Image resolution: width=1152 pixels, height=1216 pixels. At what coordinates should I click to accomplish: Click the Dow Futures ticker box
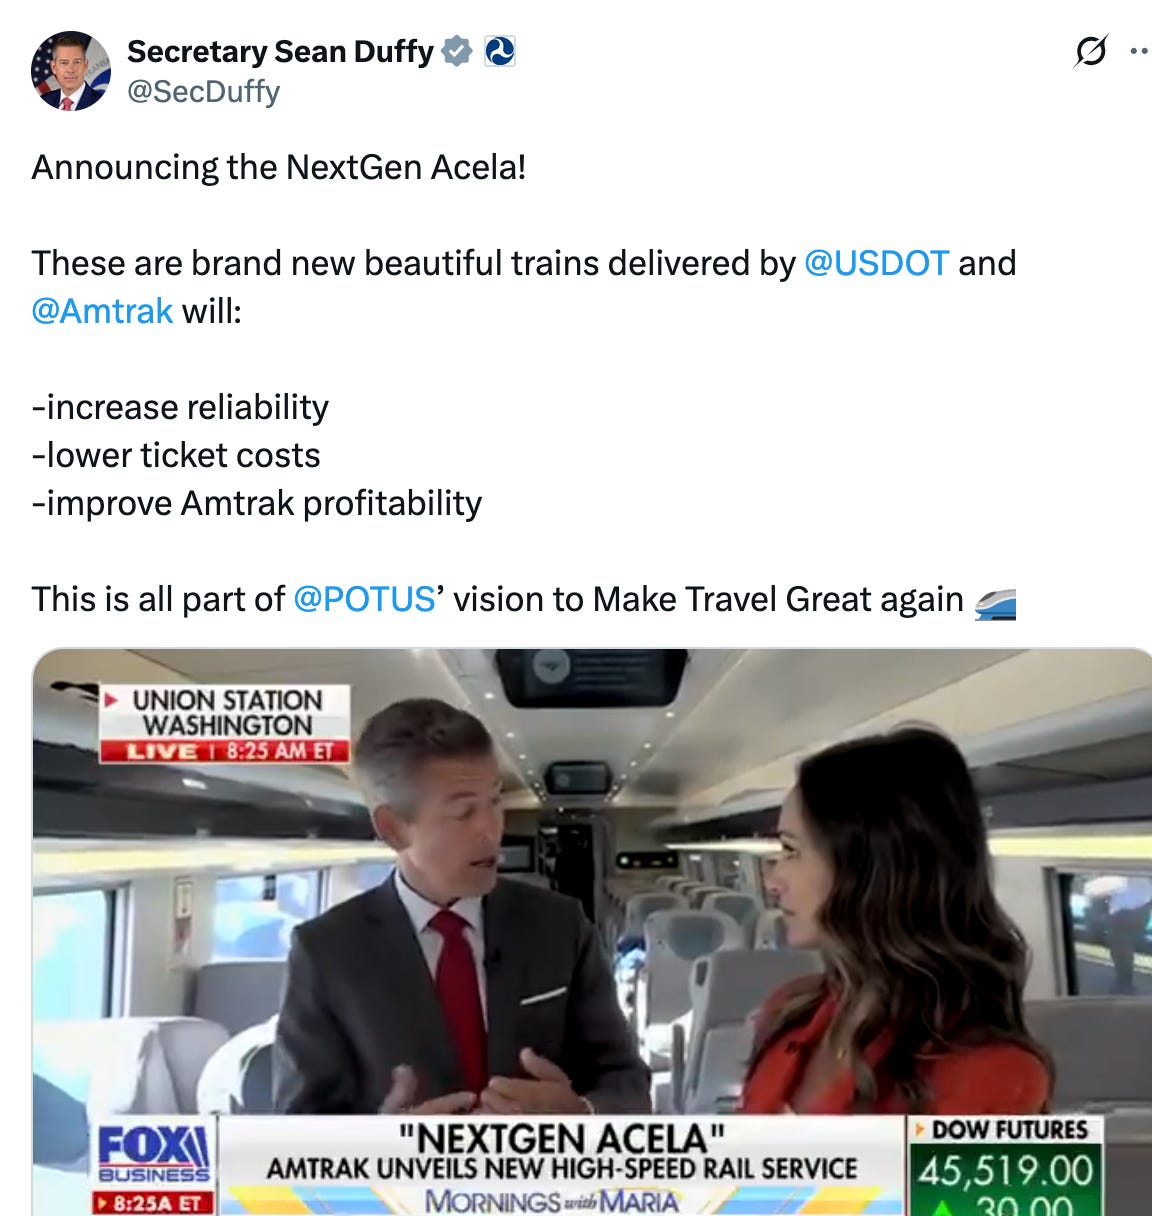click(x=1005, y=1166)
